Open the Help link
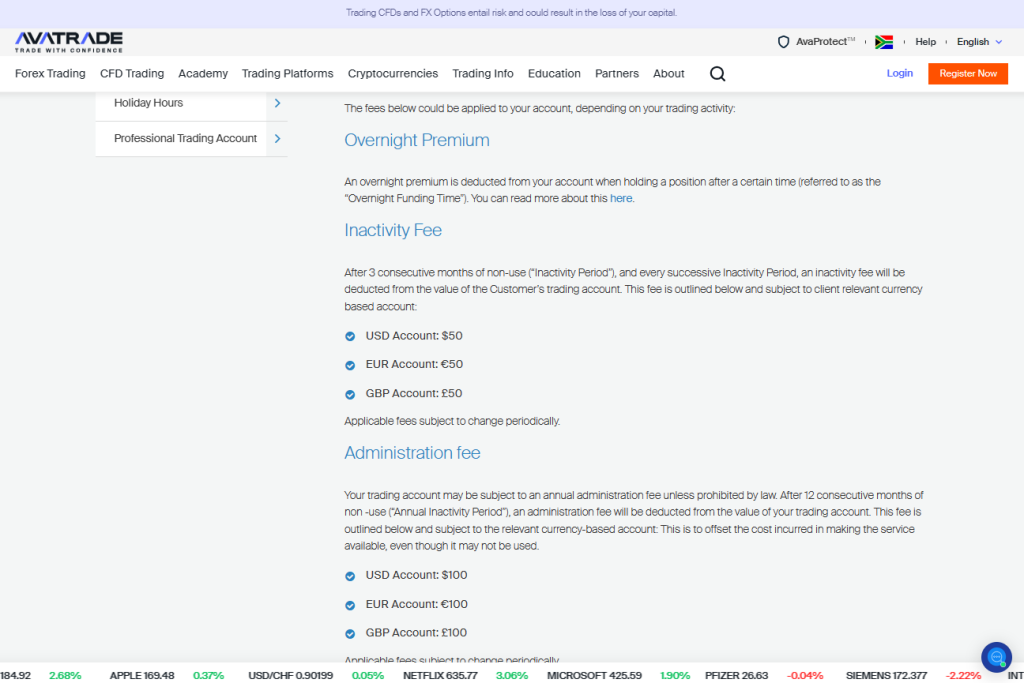 [925, 42]
